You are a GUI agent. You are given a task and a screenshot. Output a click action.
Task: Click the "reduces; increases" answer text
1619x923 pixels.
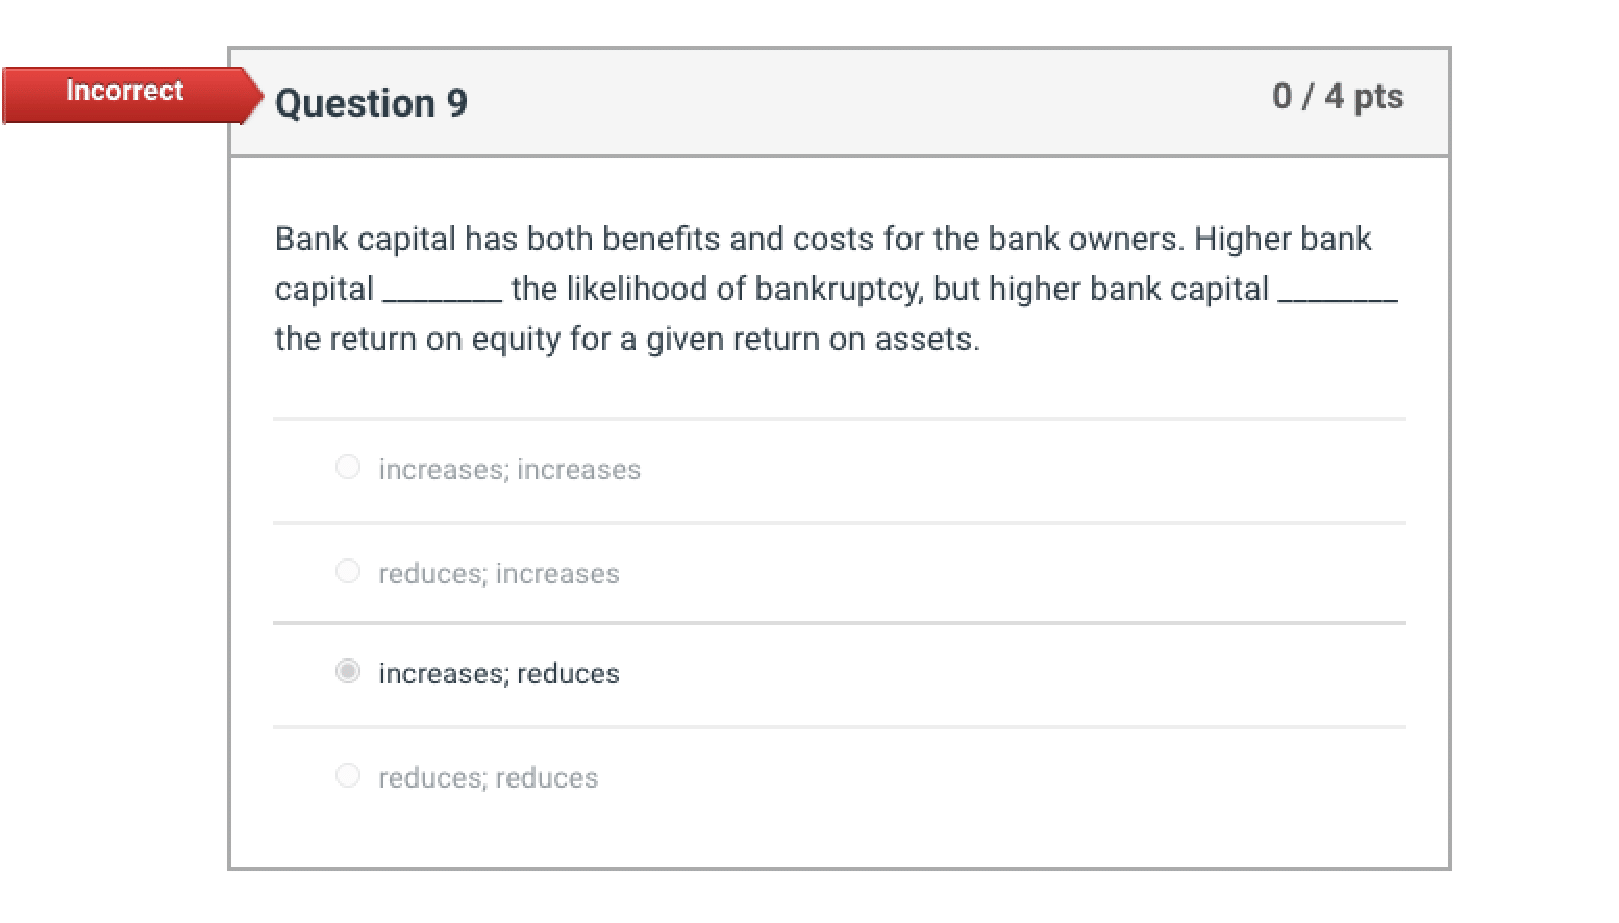click(498, 574)
